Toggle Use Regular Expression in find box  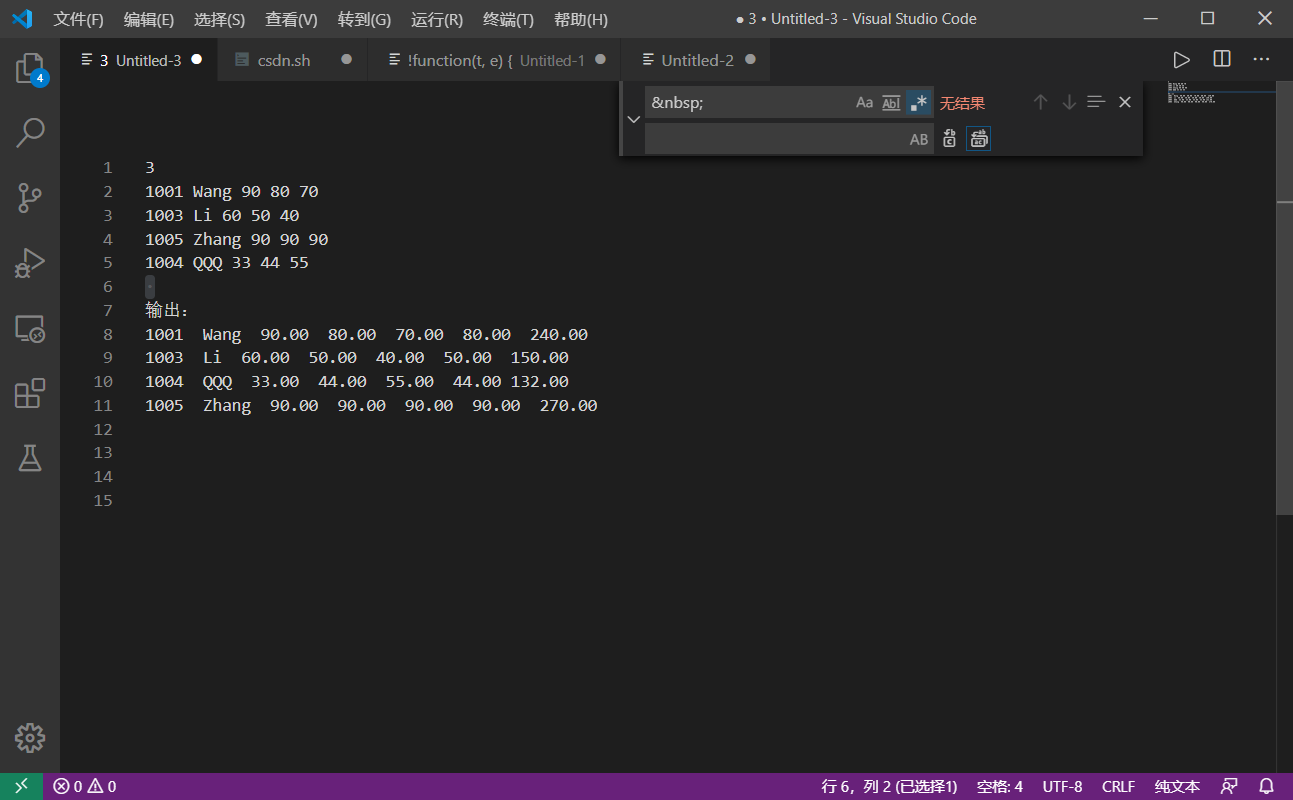(919, 103)
